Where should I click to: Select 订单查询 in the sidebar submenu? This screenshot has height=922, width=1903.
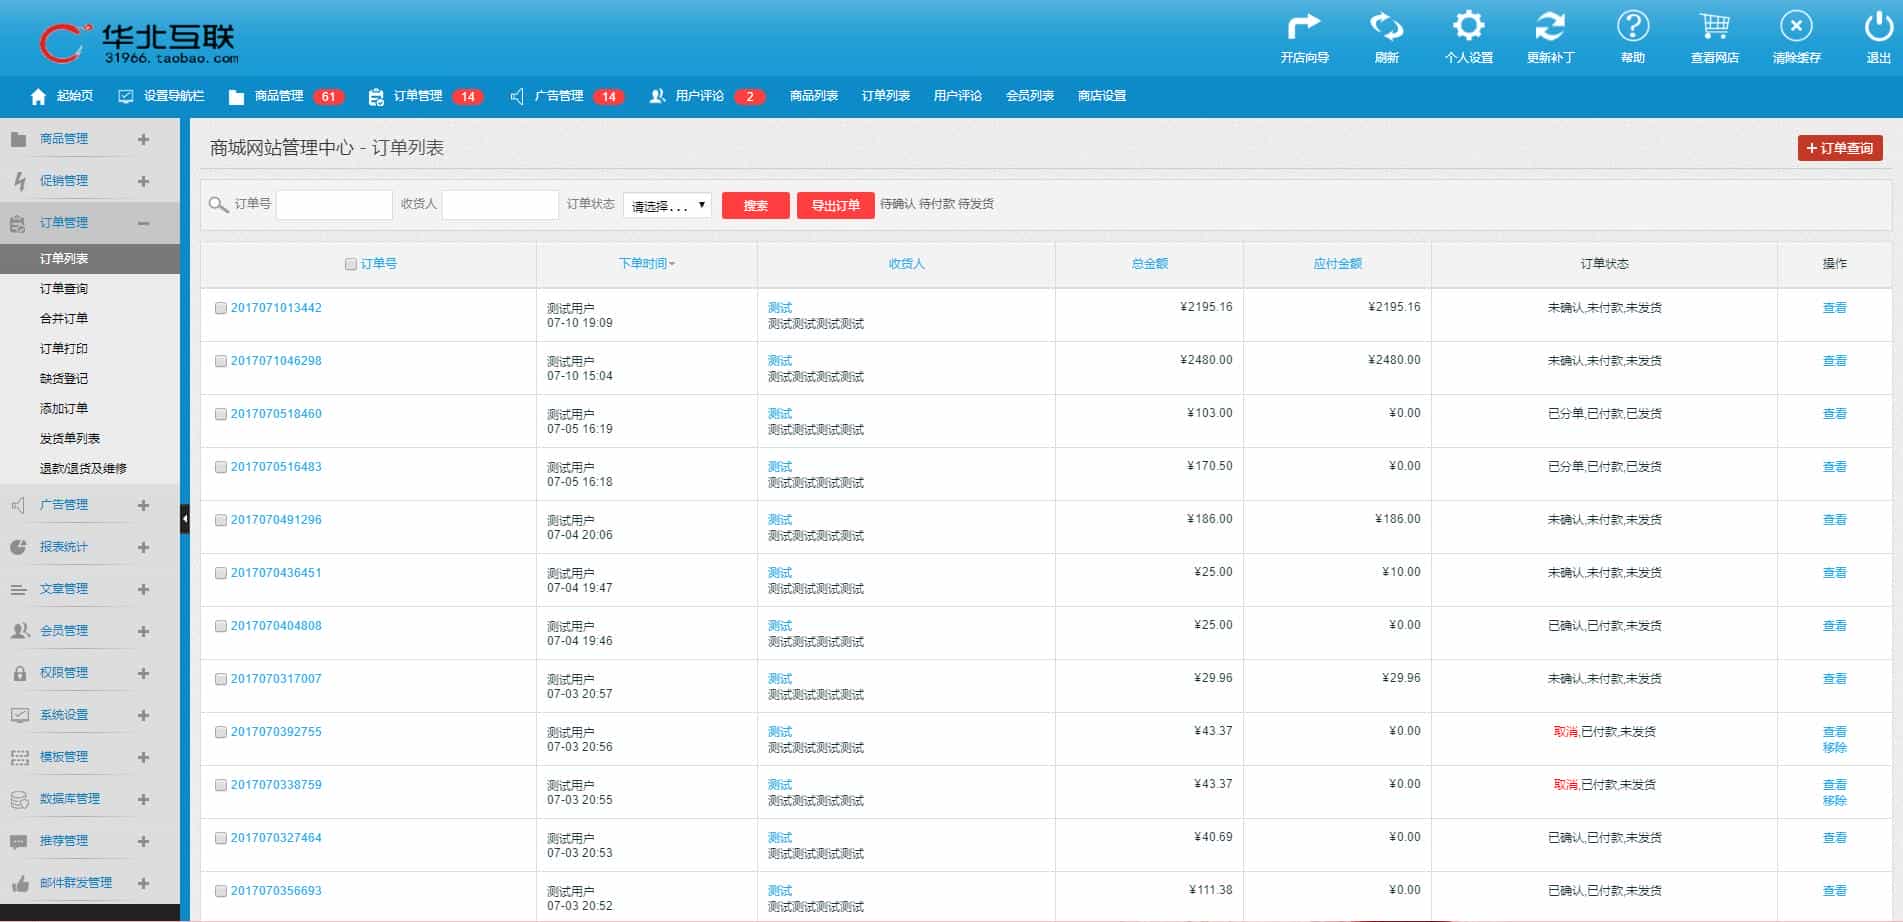(64, 288)
